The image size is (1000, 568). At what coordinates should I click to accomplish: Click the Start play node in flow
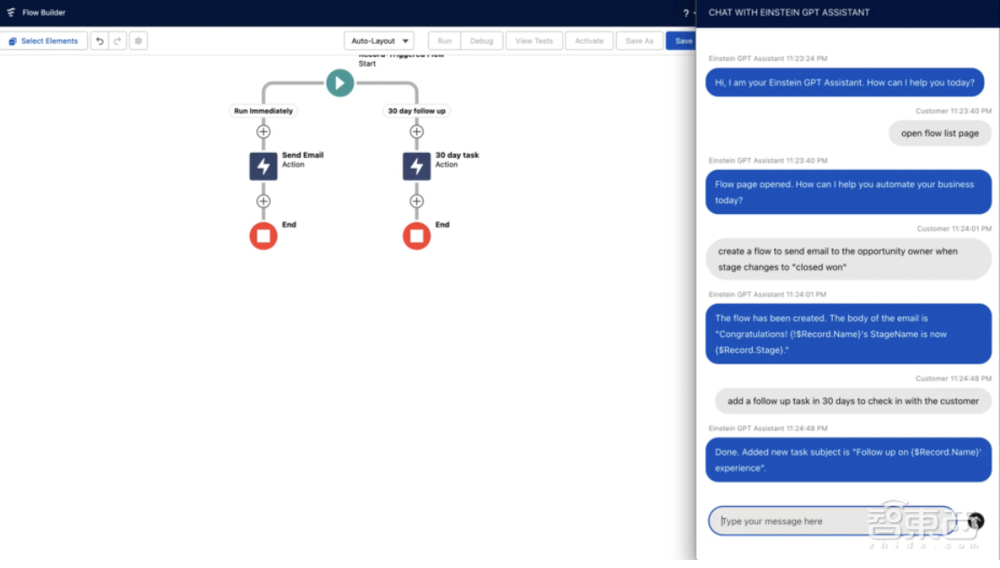pyautogui.click(x=340, y=83)
